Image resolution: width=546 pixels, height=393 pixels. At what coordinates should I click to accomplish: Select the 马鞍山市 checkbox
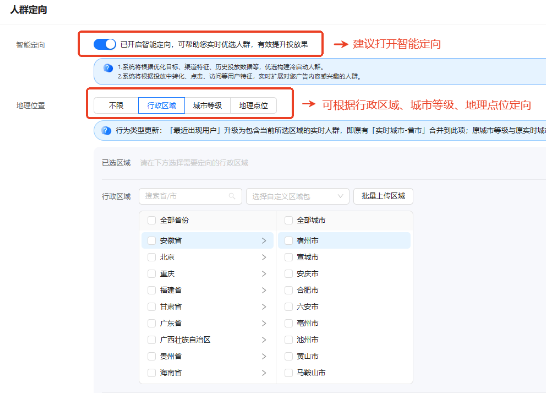288,373
